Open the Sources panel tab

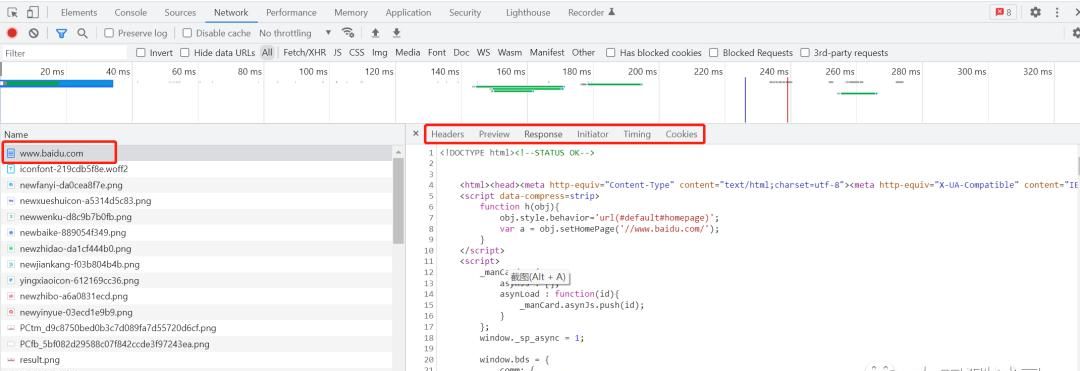point(180,12)
